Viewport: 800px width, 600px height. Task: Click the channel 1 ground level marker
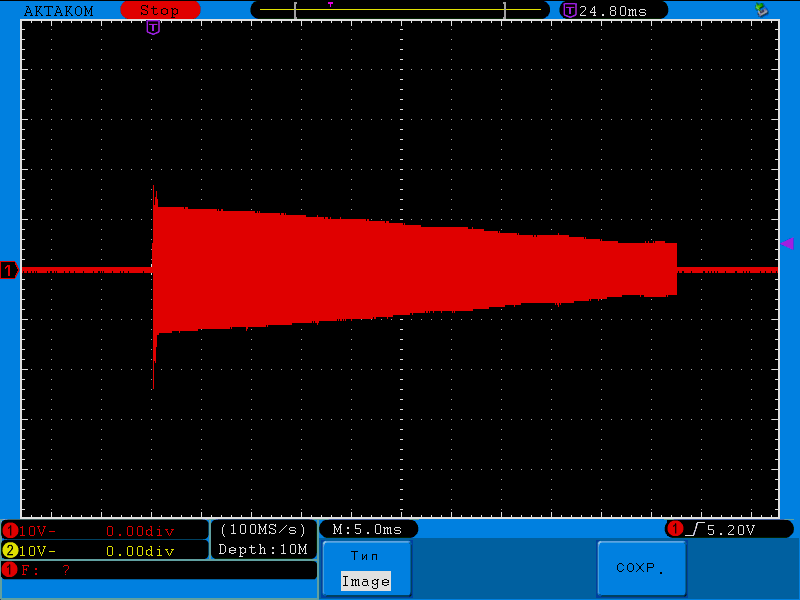9,270
